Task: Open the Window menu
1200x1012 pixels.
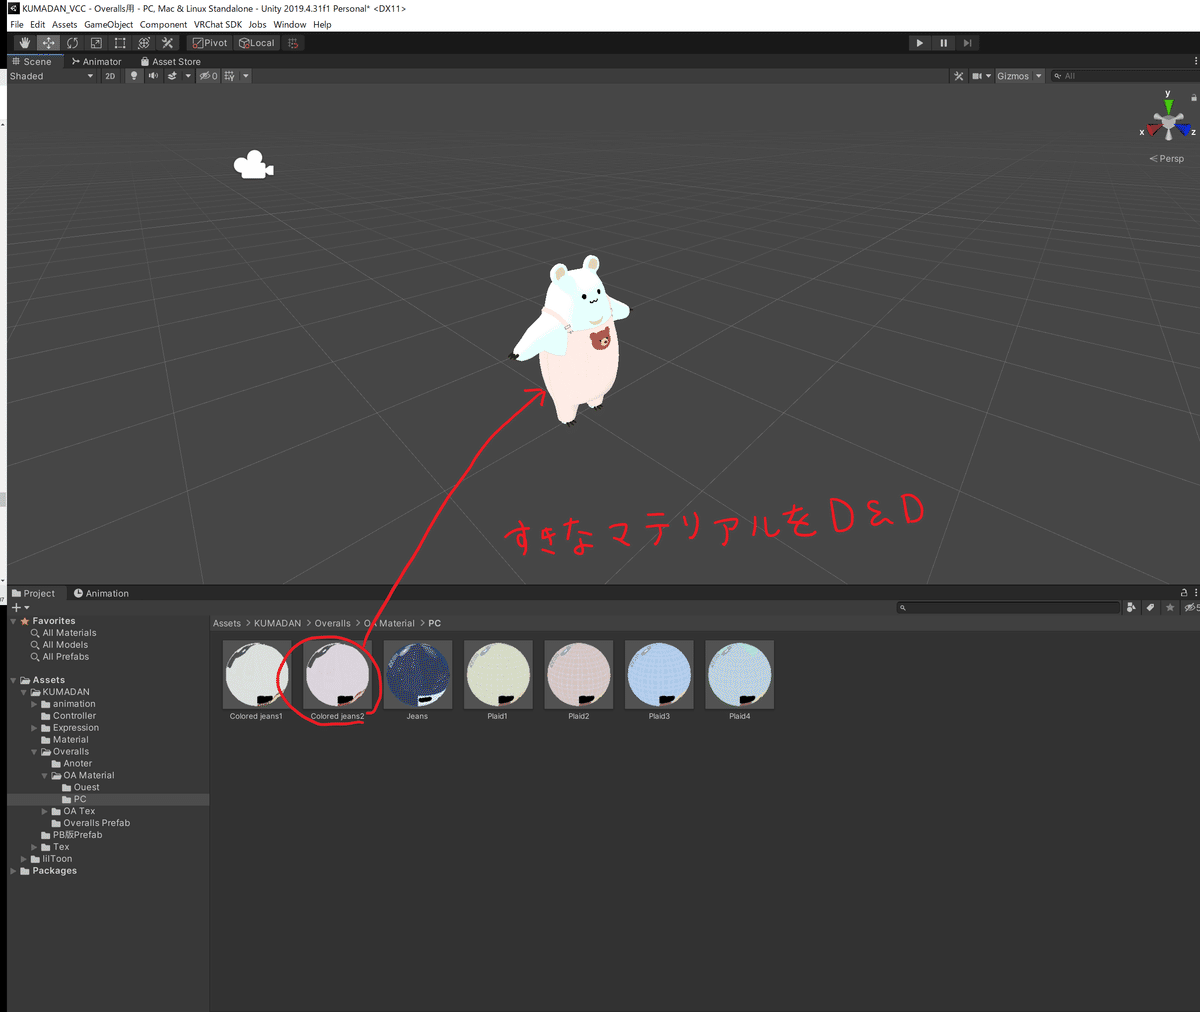Action: coord(290,24)
